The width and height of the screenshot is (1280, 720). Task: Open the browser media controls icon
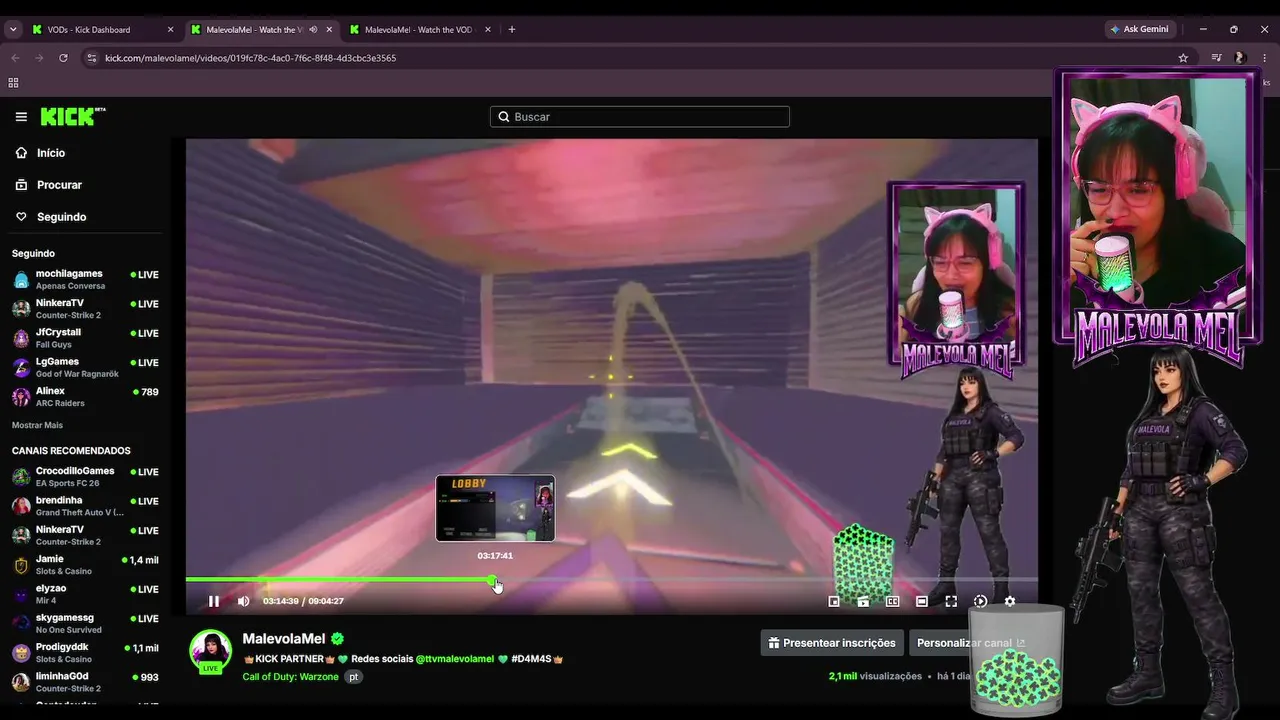[1216, 58]
